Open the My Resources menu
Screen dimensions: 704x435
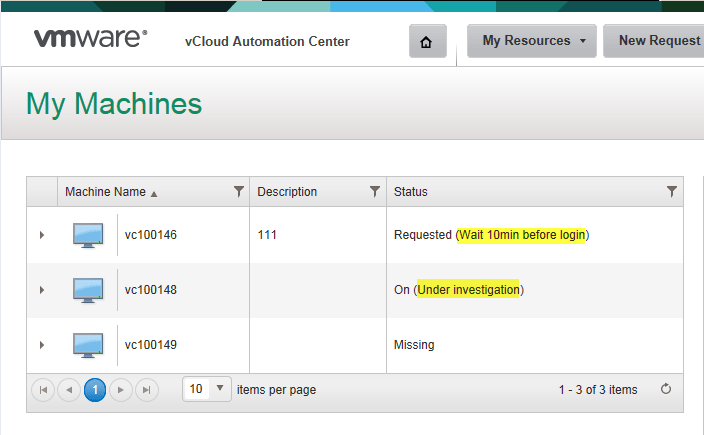pos(531,41)
